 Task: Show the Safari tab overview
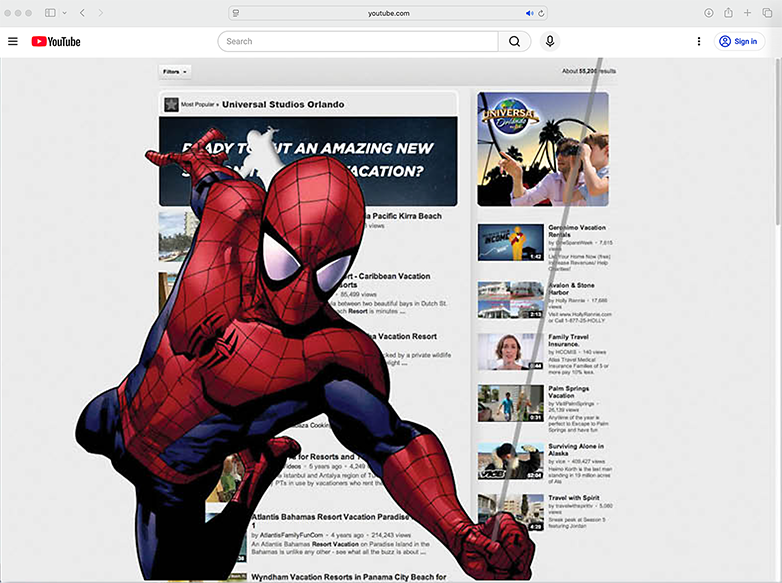click(x=767, y=13)
